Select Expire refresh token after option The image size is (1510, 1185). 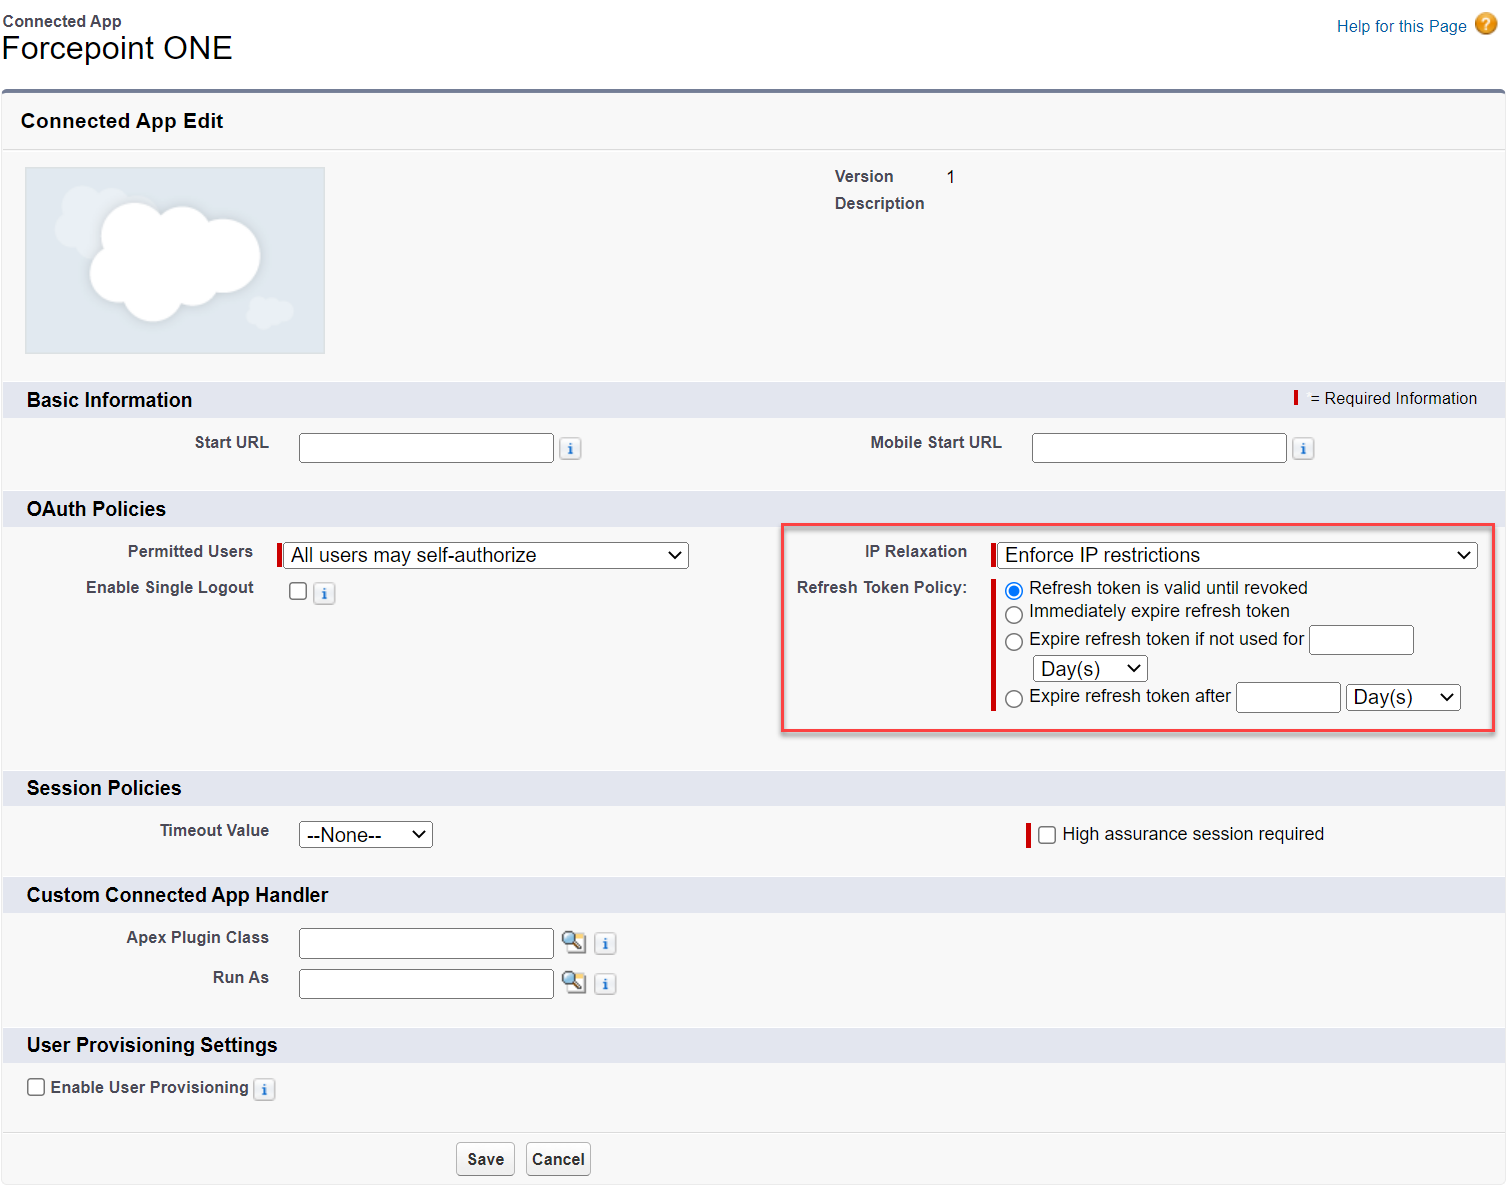click(1013, 699)
